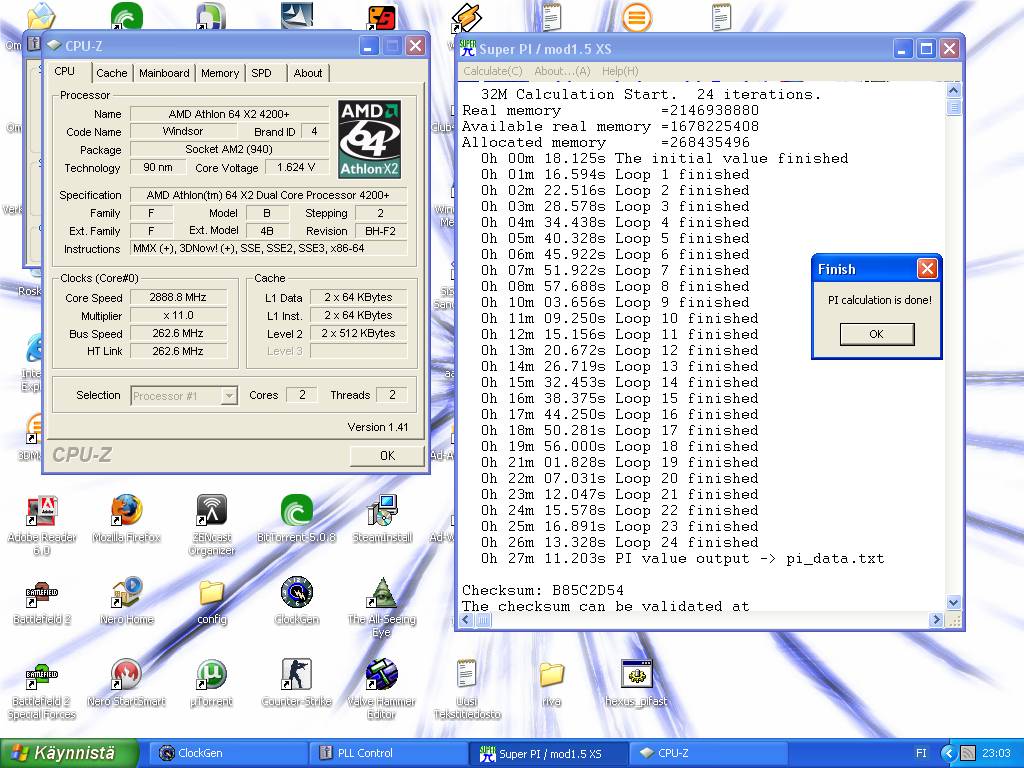Click the system clock showing 23:03

pos(995,753)
